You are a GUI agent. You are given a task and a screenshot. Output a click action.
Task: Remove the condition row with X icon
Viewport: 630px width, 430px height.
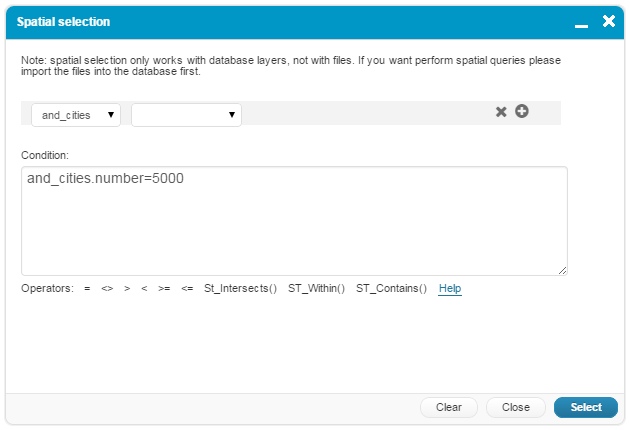point(501,112)
